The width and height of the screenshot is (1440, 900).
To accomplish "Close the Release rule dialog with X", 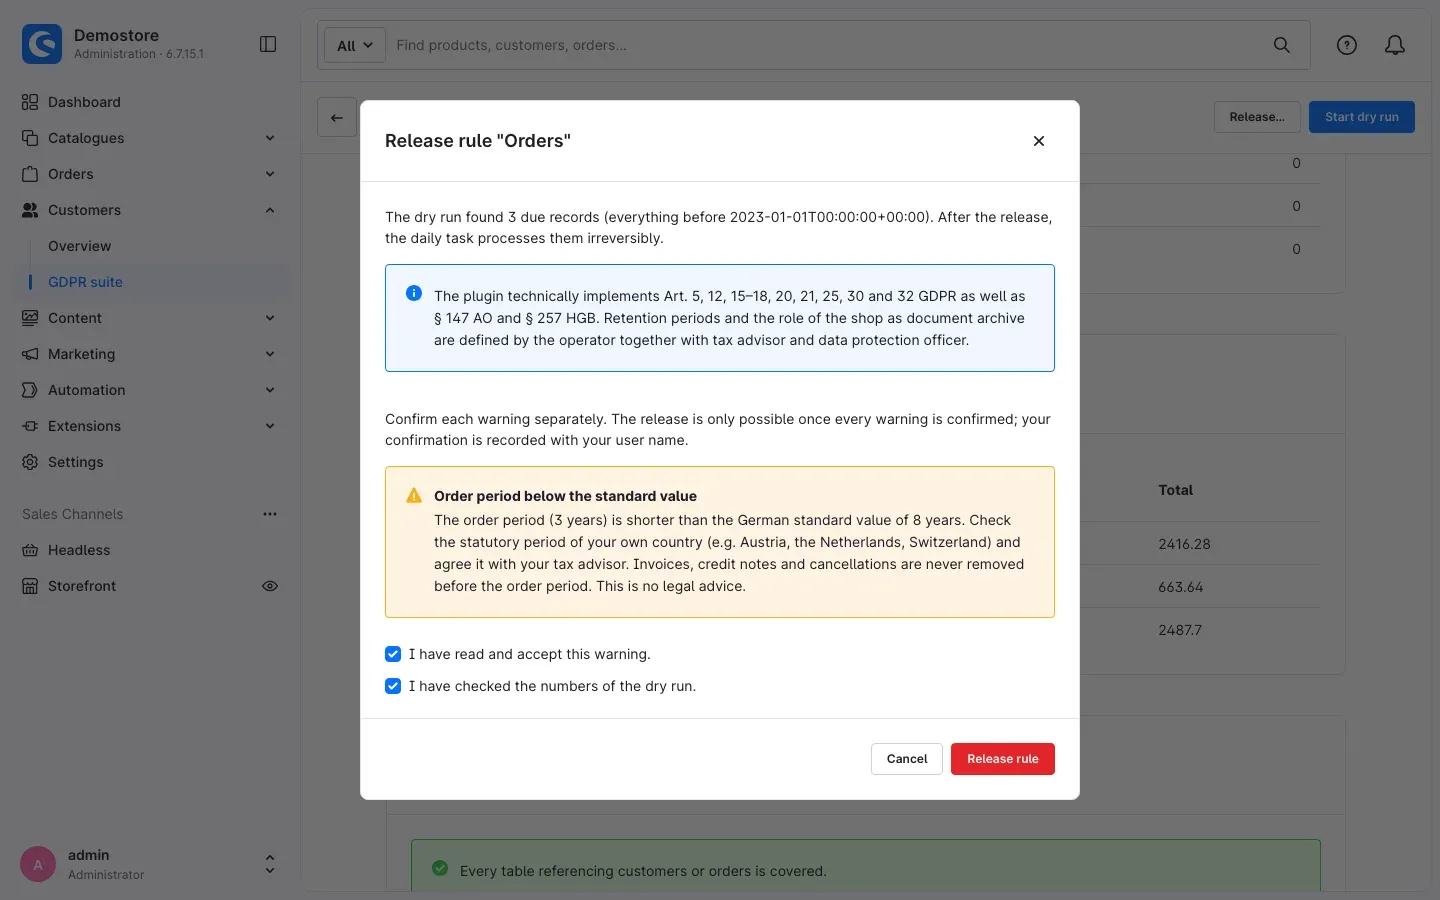I will pos(1039,141).
